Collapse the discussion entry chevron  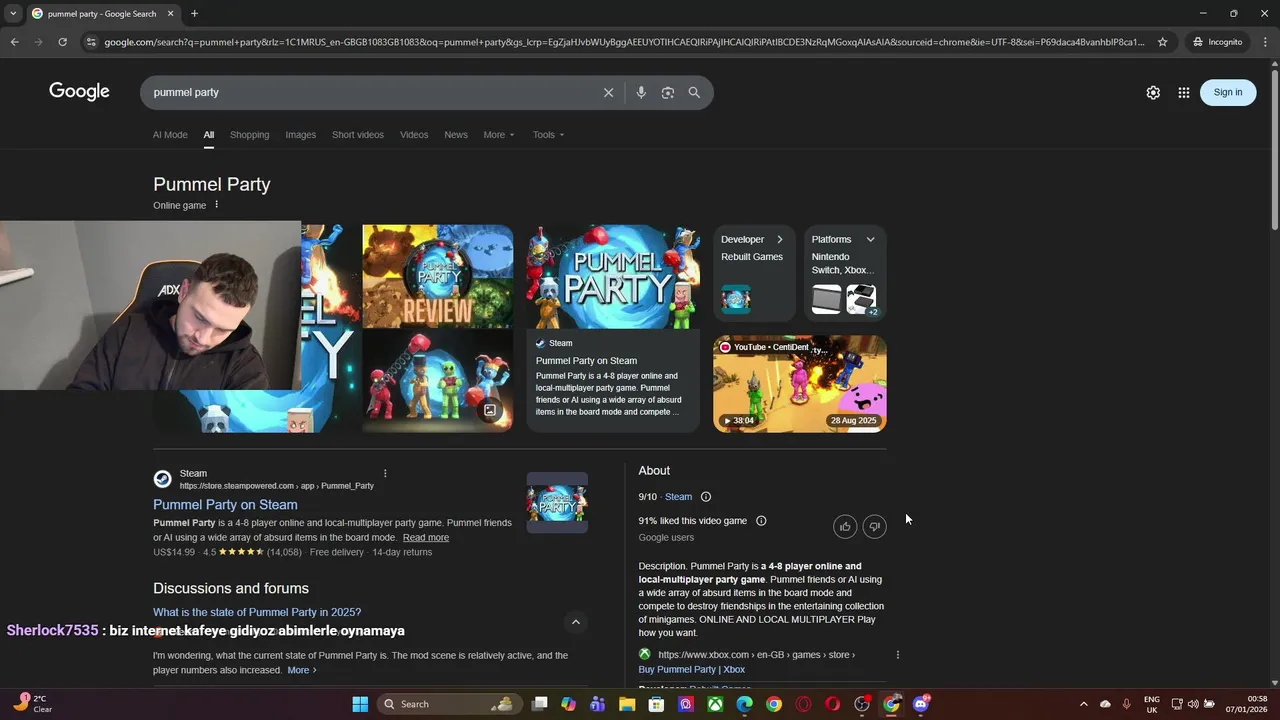[575, 622]
